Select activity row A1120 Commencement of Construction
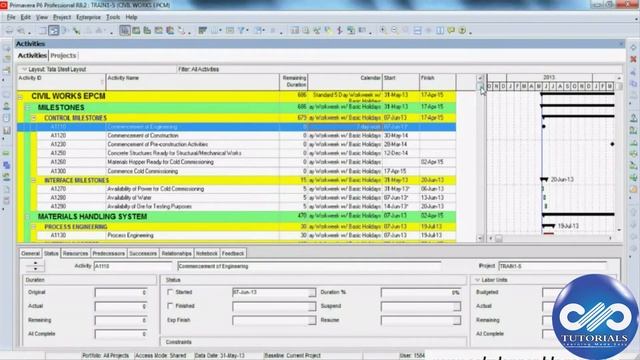 point(237,136)
